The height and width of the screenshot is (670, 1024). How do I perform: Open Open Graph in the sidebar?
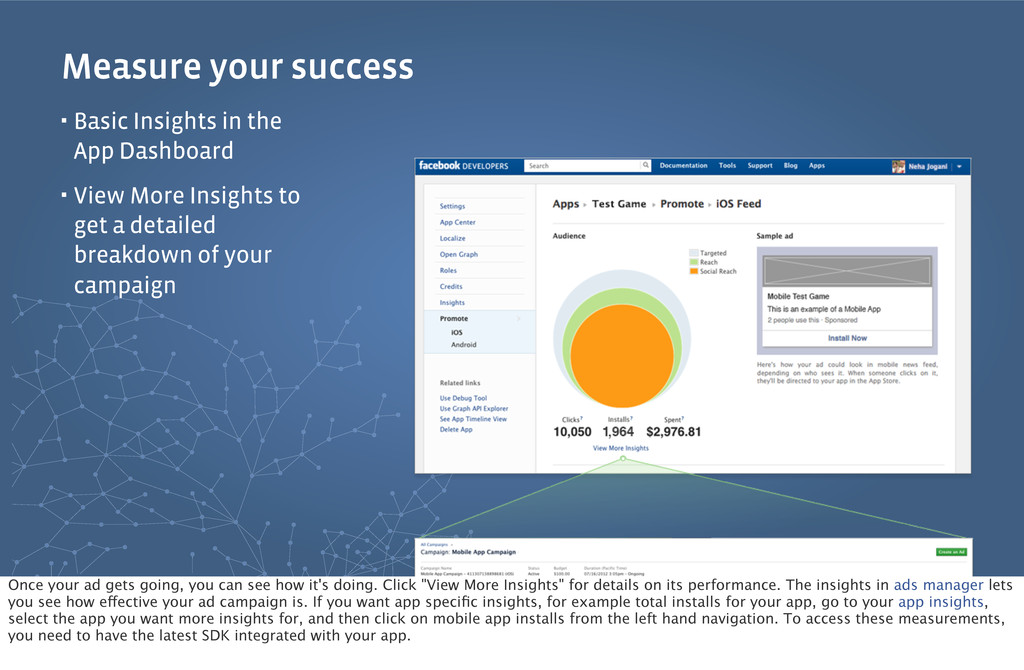[458, 255]
